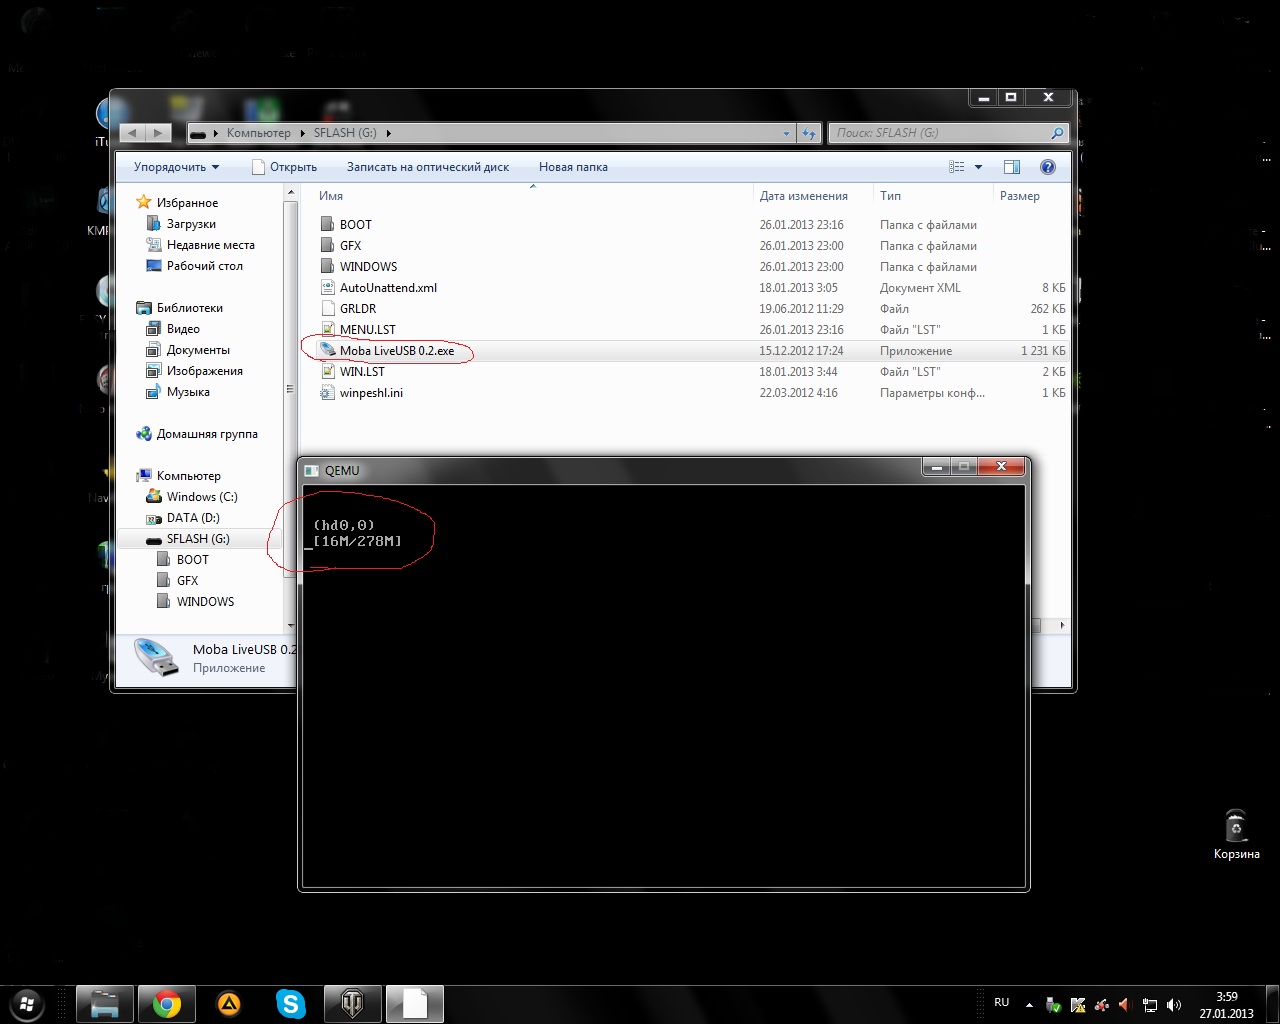Click Новая папка in the toolbar

(573, 167)
